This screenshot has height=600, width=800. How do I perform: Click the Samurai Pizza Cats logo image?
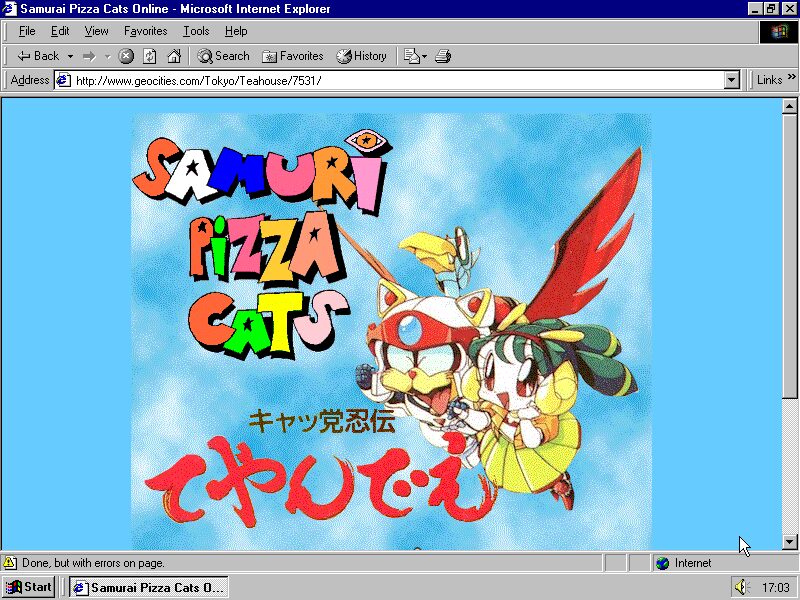pos(392,332)
